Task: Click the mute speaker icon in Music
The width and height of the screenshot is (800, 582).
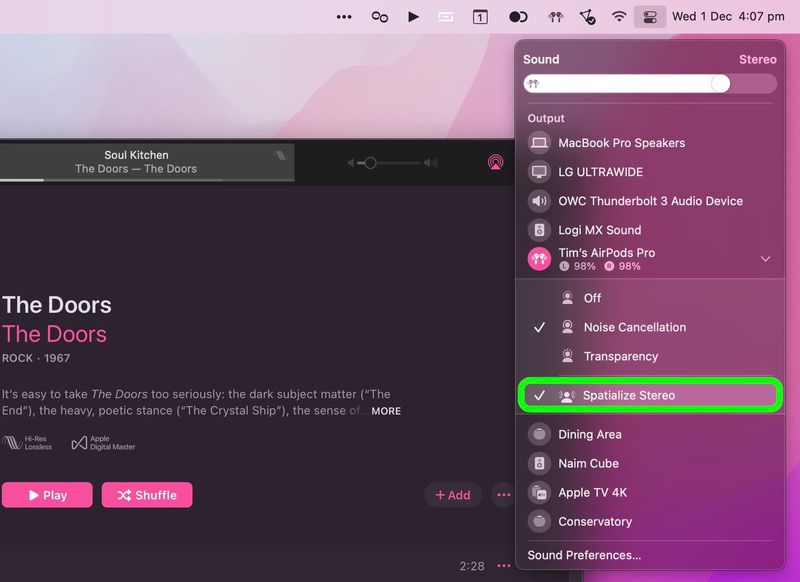Action: [351, 163]
